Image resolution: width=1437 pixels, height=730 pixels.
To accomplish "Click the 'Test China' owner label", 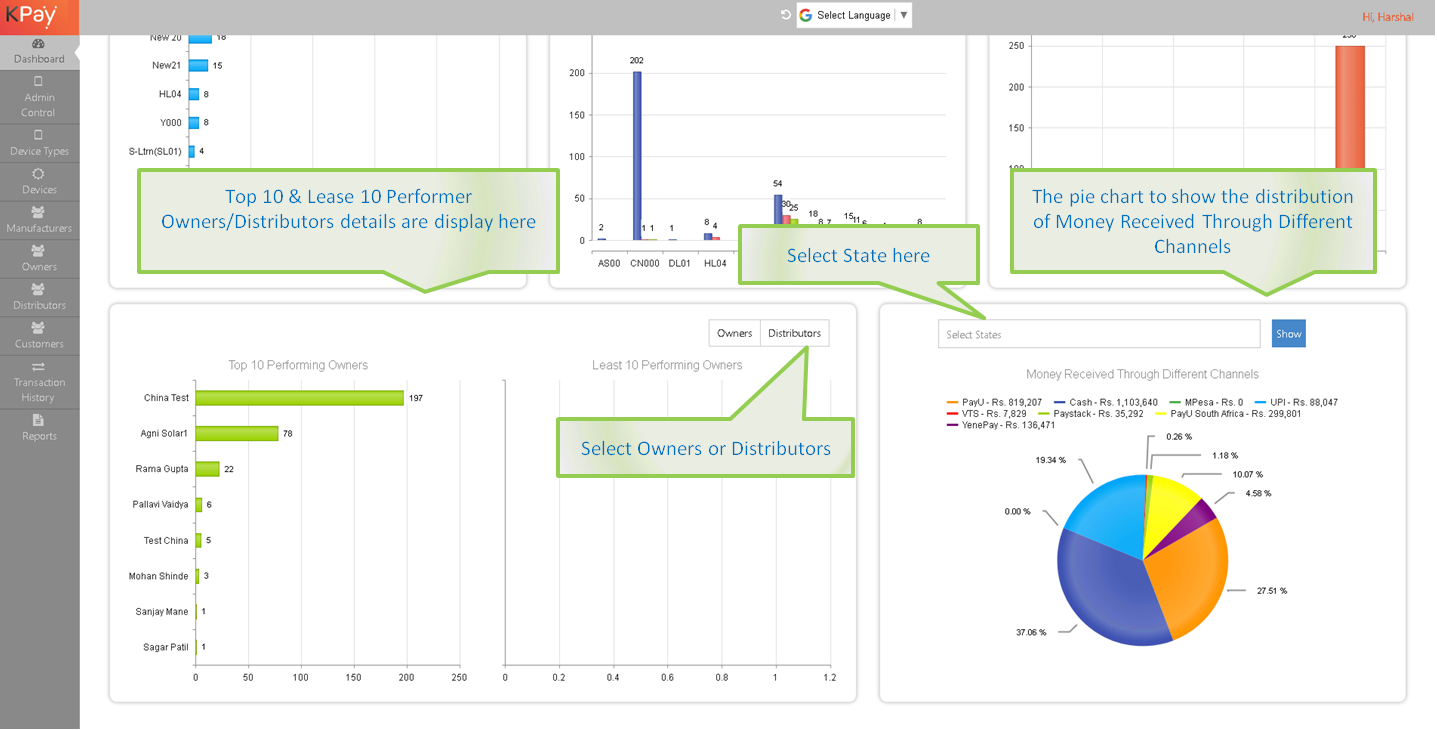I will (x=166, y=541).
